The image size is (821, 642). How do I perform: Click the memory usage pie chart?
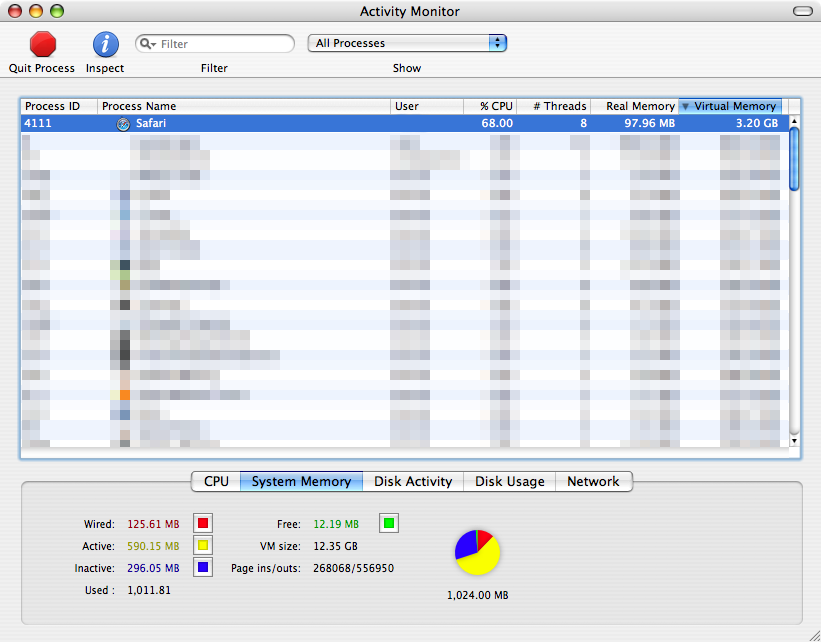point(478,552)
